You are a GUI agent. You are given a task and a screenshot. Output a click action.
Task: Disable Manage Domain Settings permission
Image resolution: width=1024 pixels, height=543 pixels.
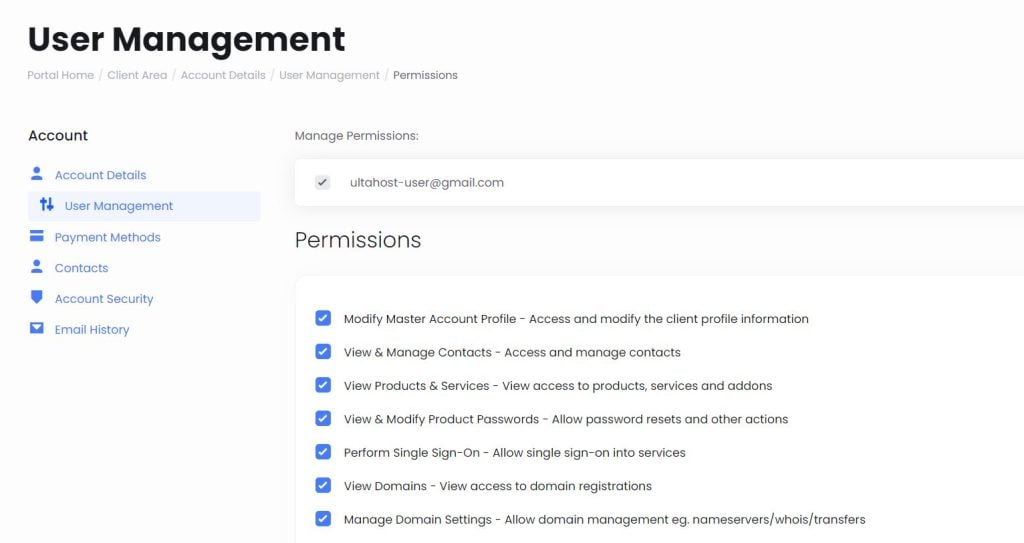[323, 519]
